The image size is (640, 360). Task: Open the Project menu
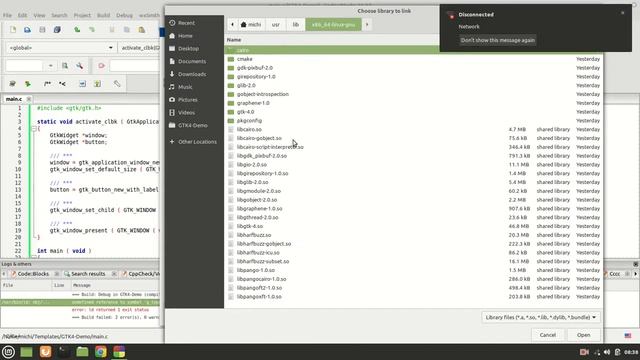pos(82,15)
